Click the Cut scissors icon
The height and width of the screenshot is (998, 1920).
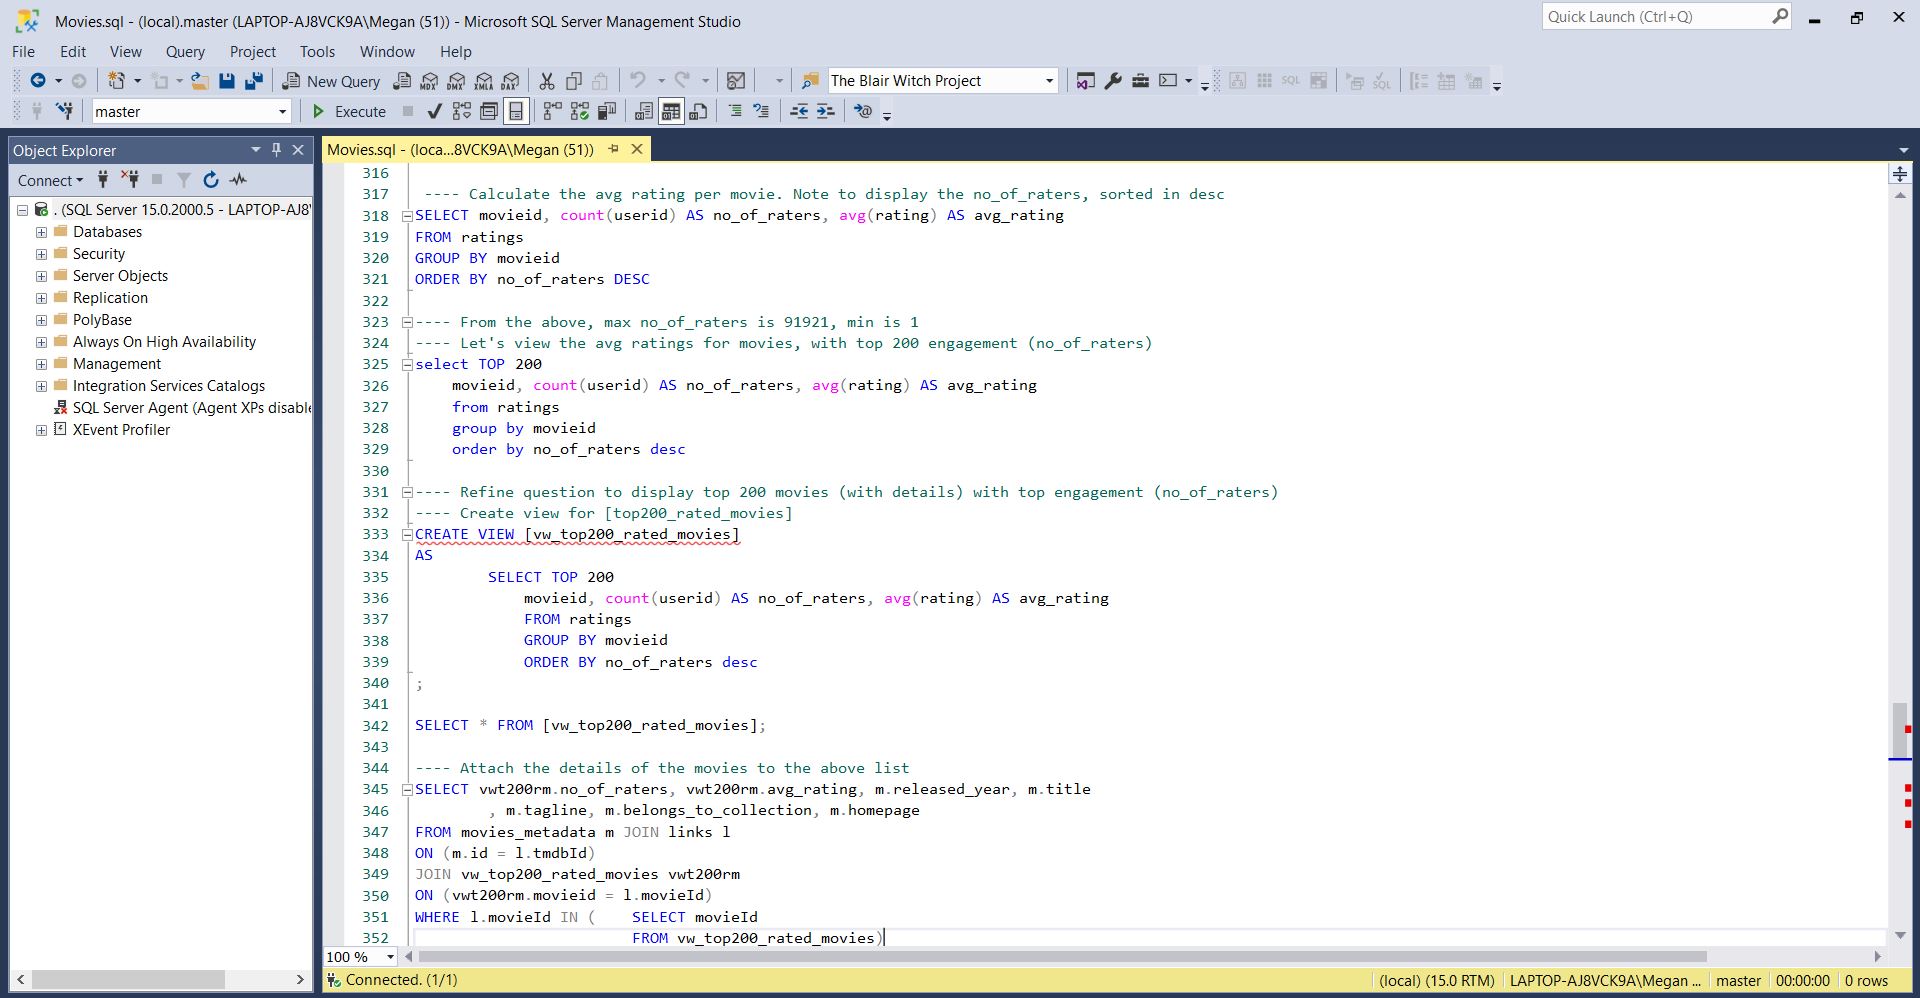(x=547, y=81)
